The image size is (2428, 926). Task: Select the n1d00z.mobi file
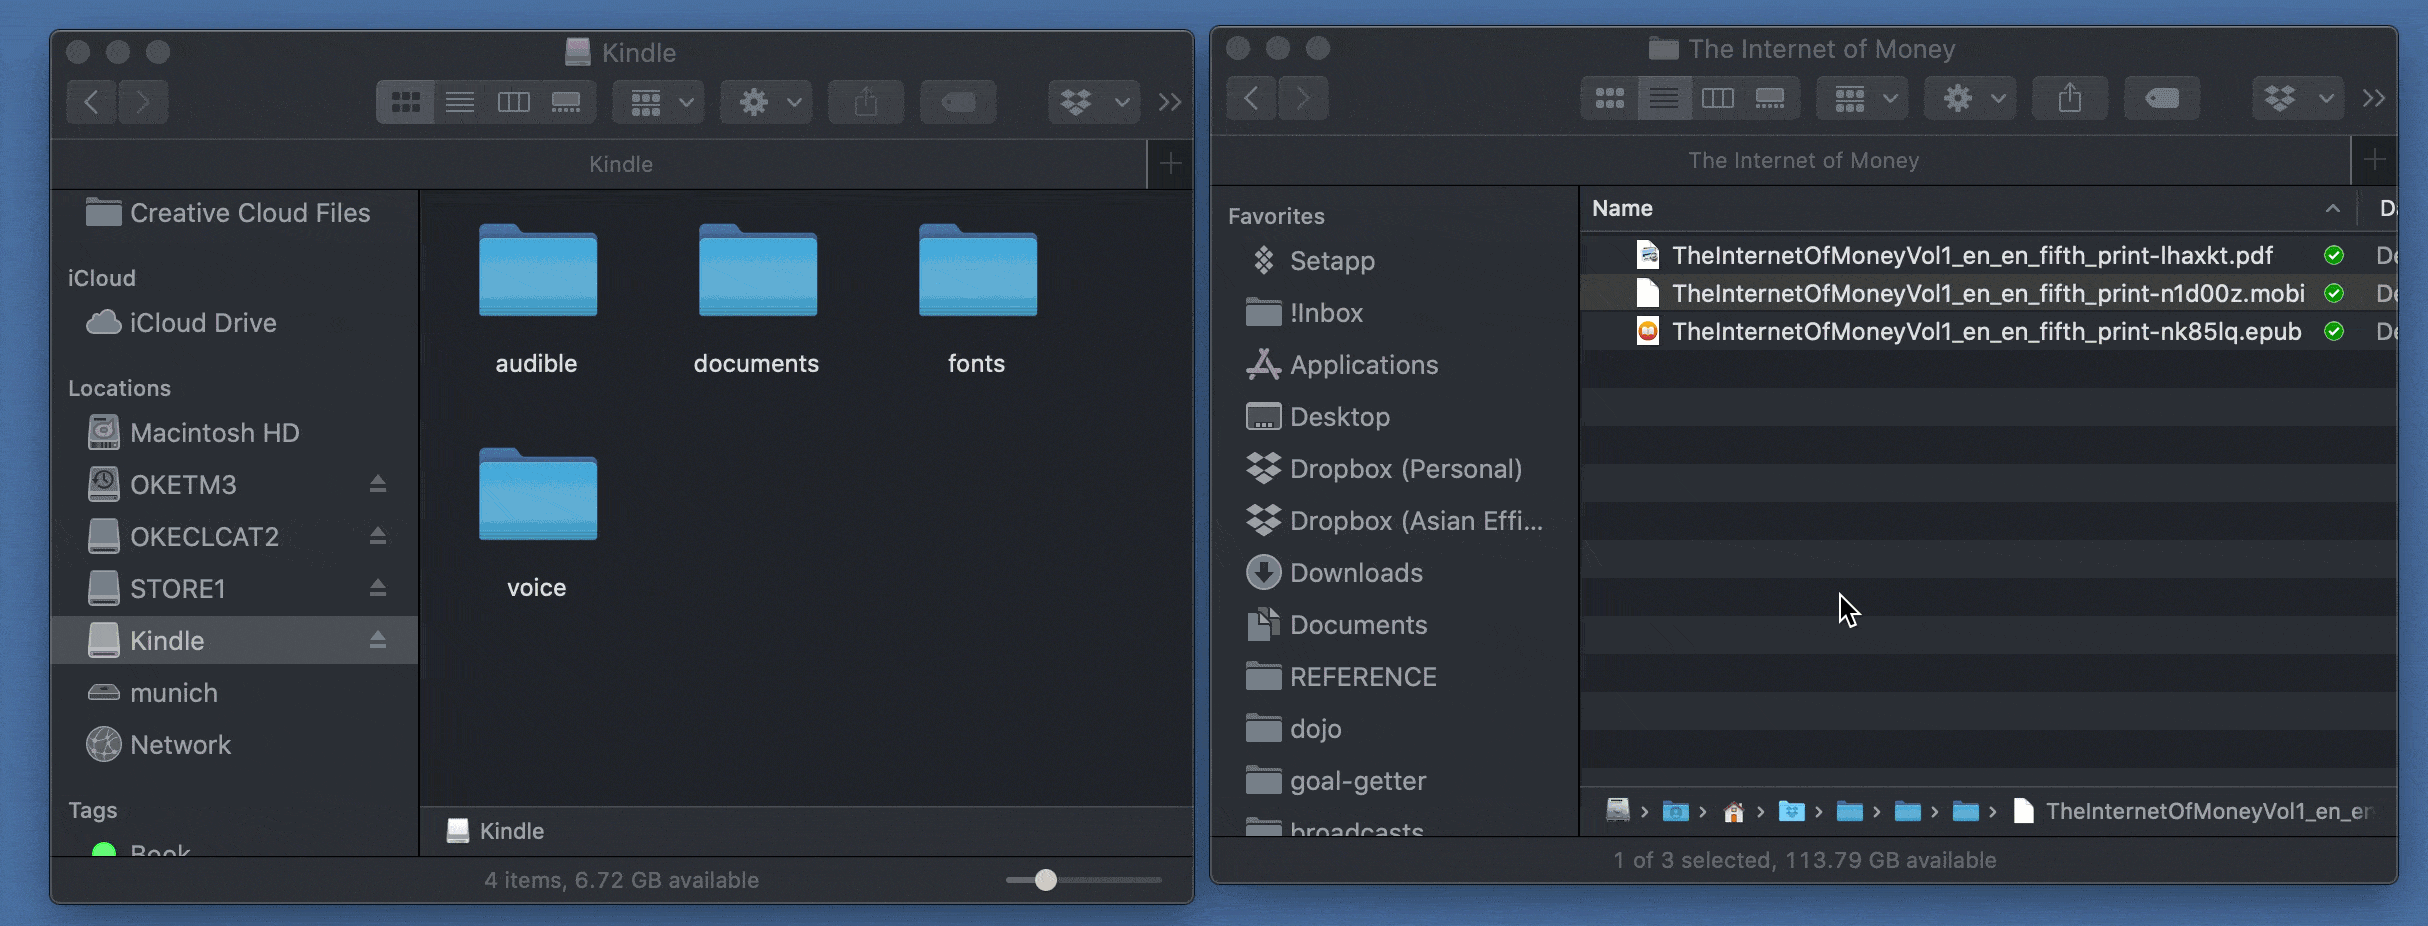tap(1988, 293)
